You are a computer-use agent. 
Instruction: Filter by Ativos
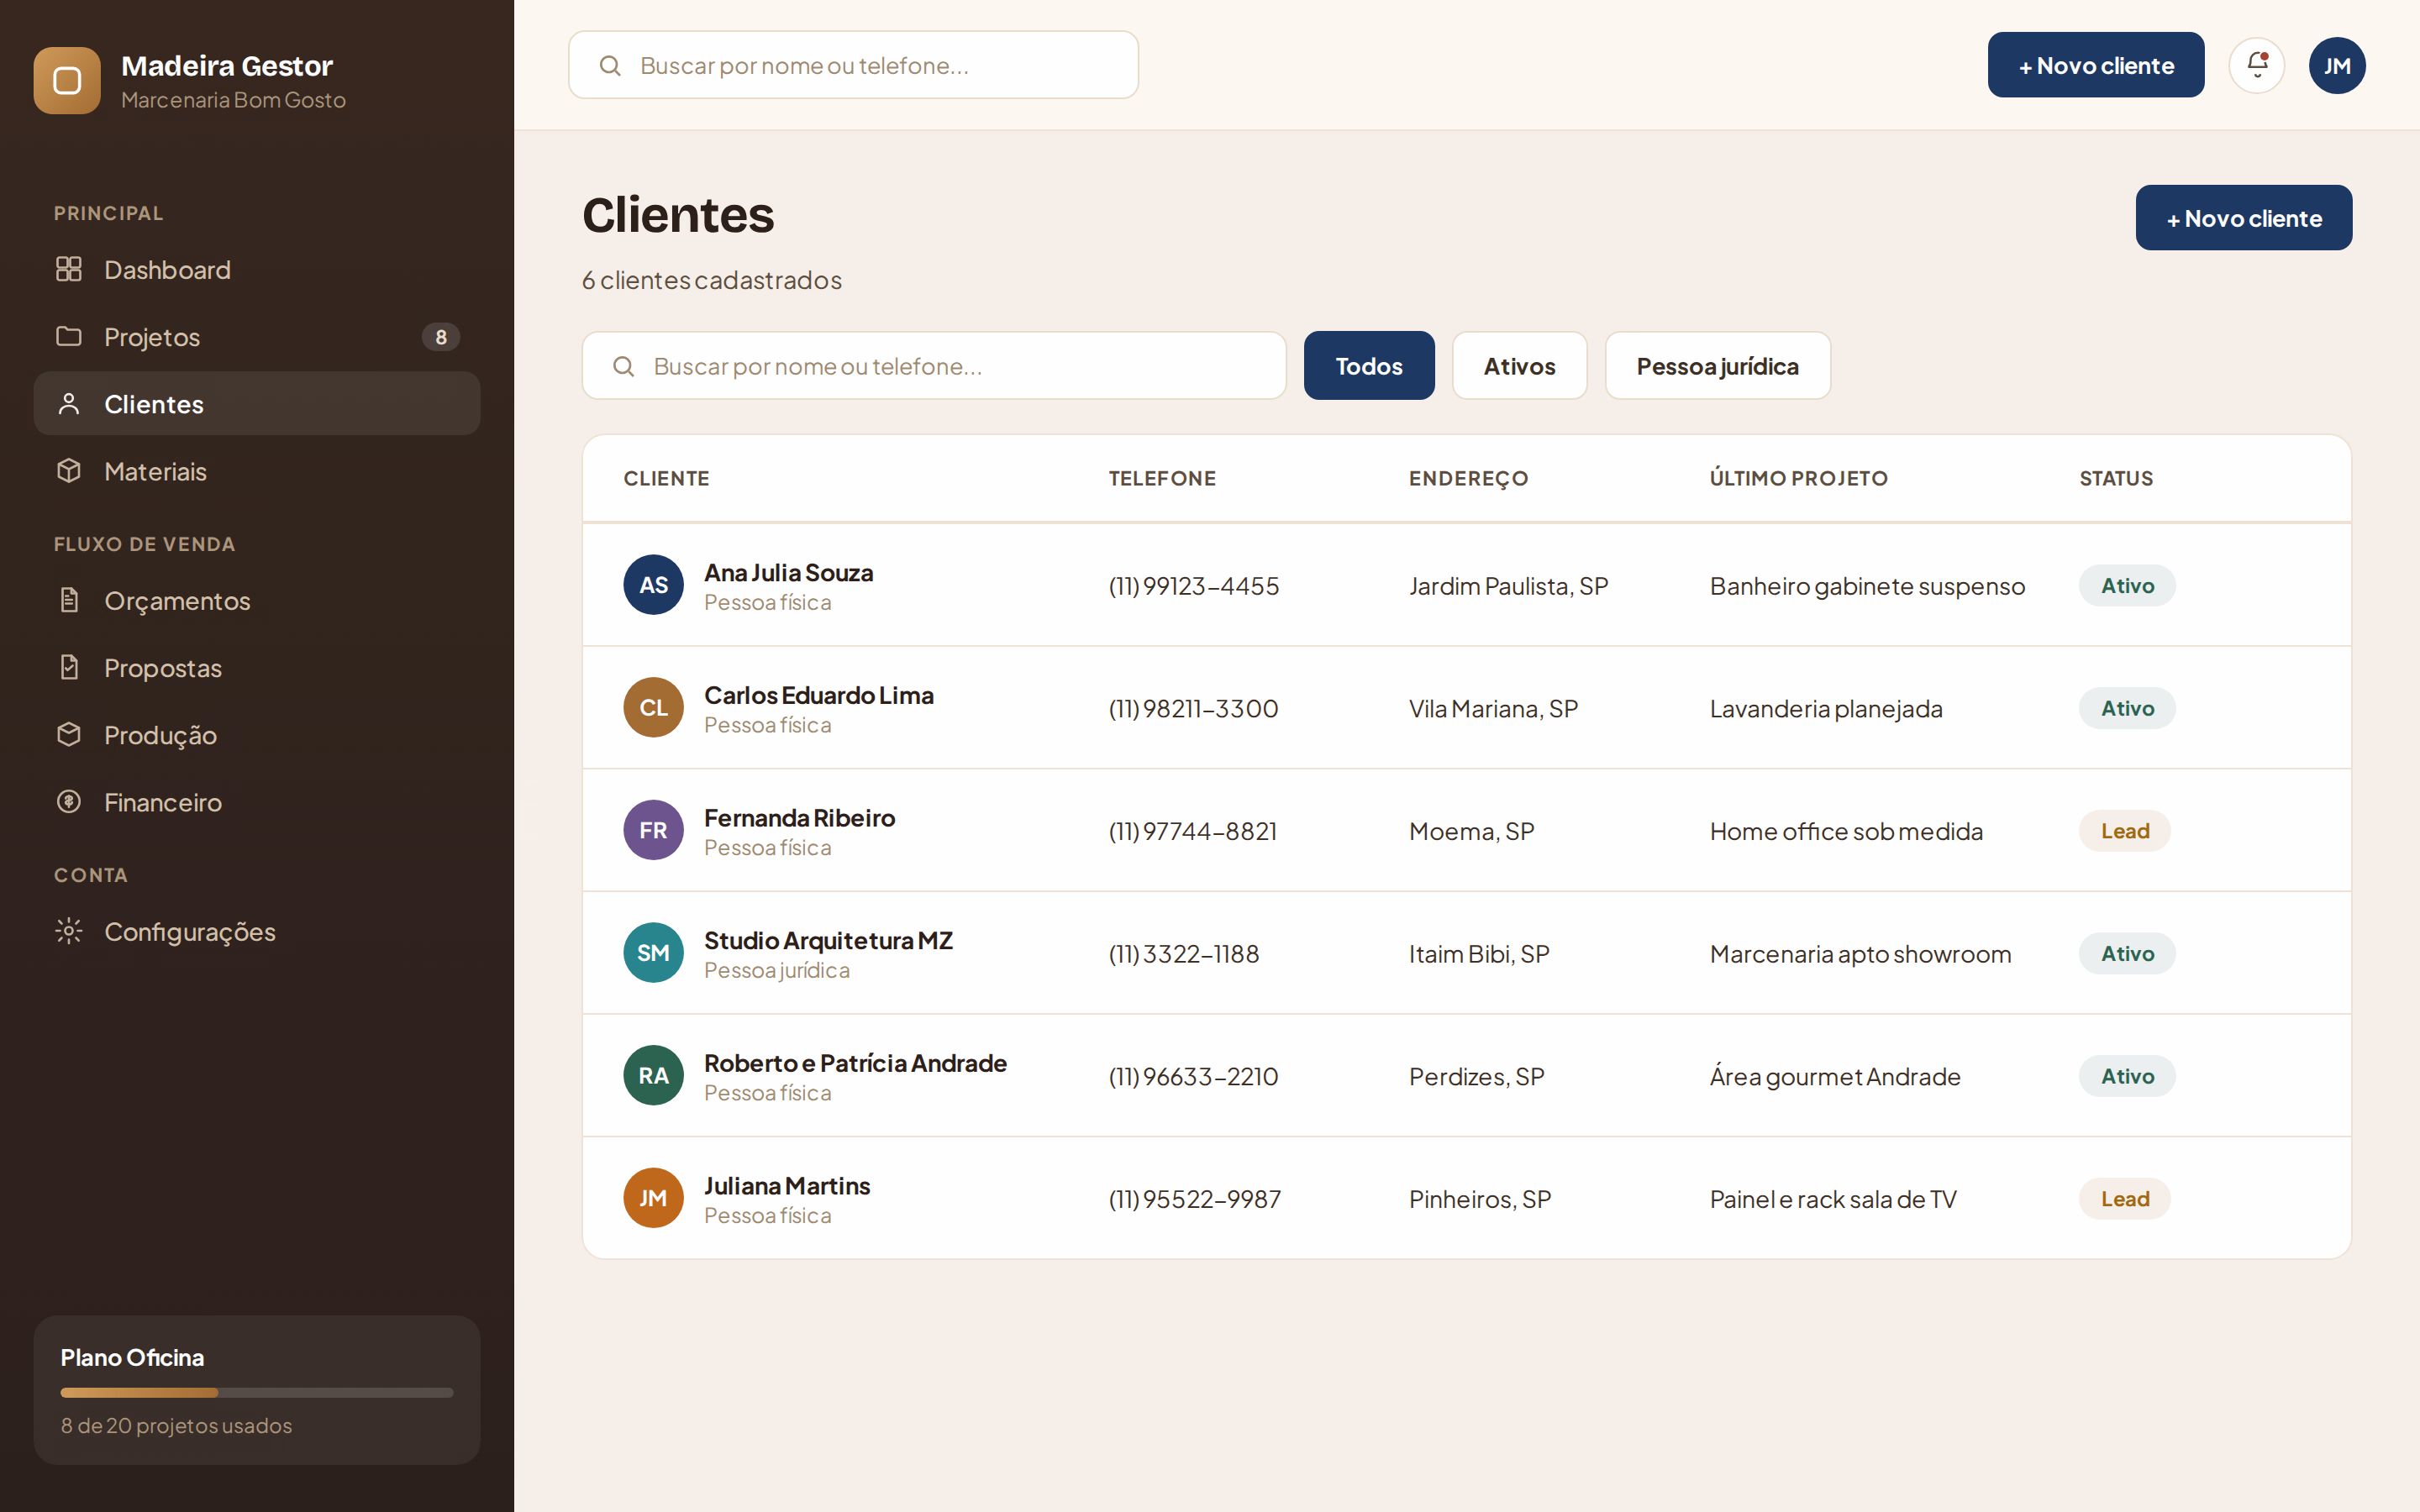tap(1519, 366)
